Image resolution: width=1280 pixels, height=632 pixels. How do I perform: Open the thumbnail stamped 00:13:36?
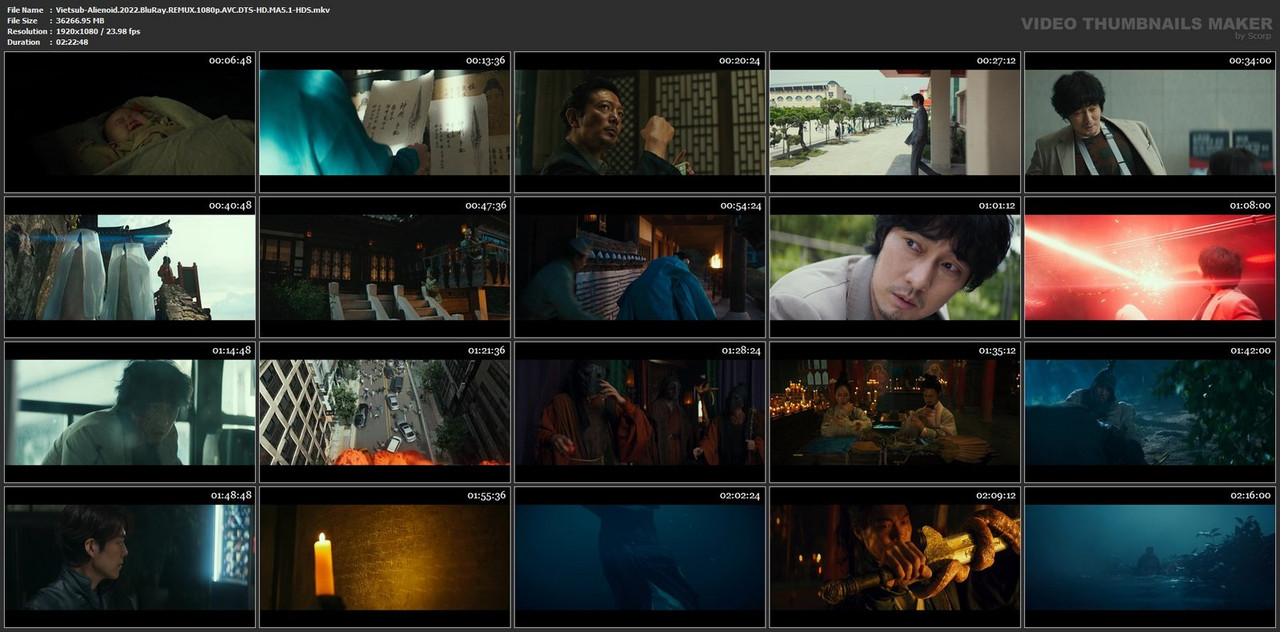tap(385, 122)
